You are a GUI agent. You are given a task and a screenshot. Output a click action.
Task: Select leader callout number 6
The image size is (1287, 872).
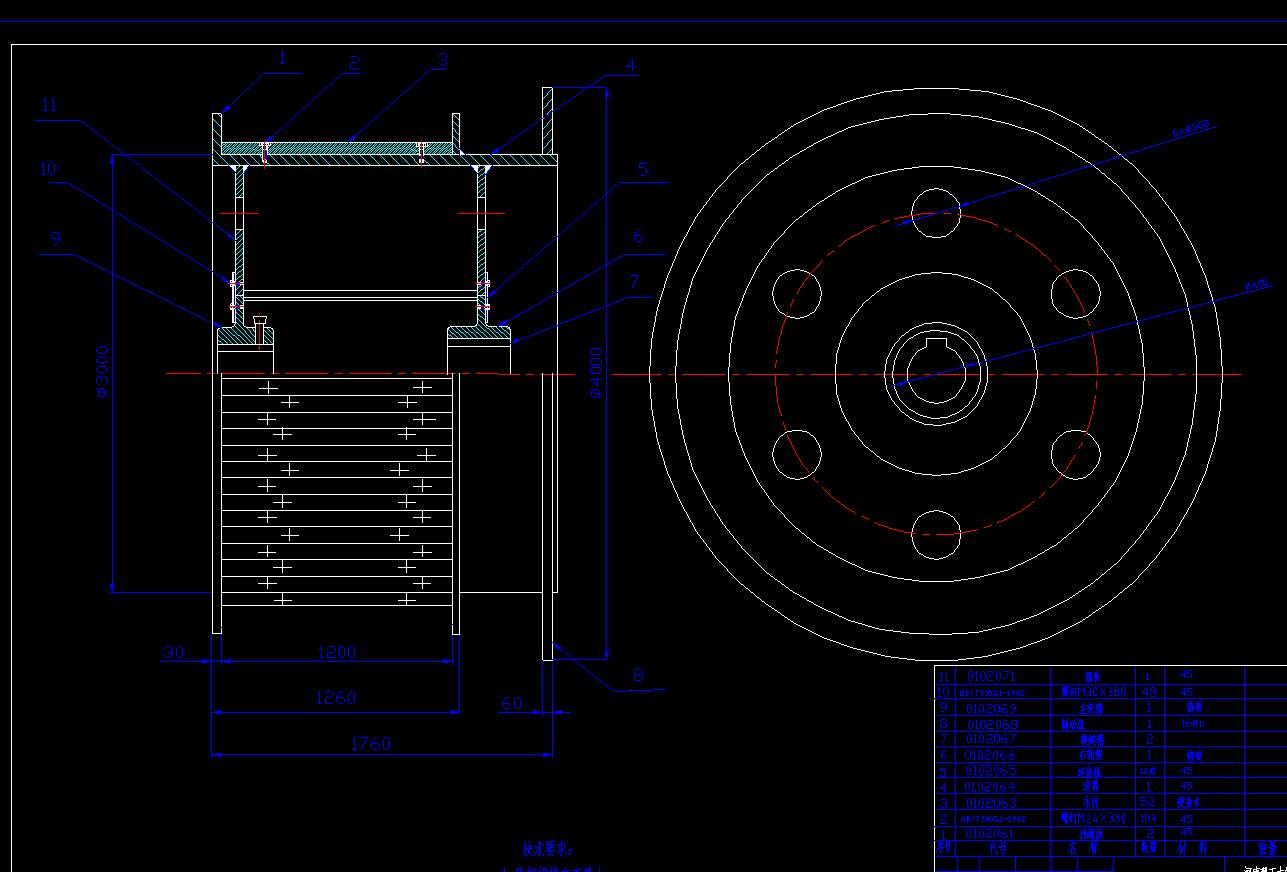pos(637,236)
